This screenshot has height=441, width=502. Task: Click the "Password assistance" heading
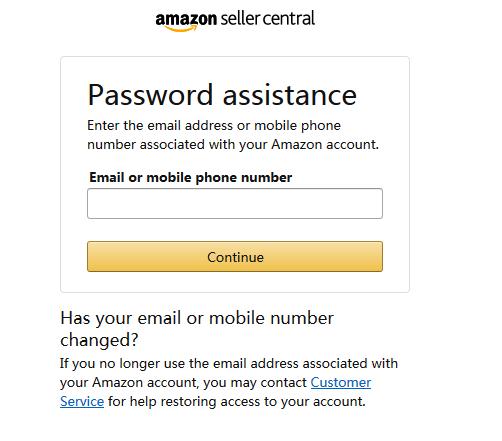pyautogui.click(x=222, y=95)
